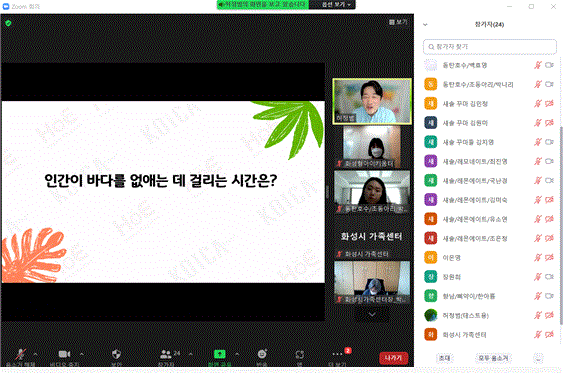Click the 모두 음소거 mute all button

coord(493,358)
